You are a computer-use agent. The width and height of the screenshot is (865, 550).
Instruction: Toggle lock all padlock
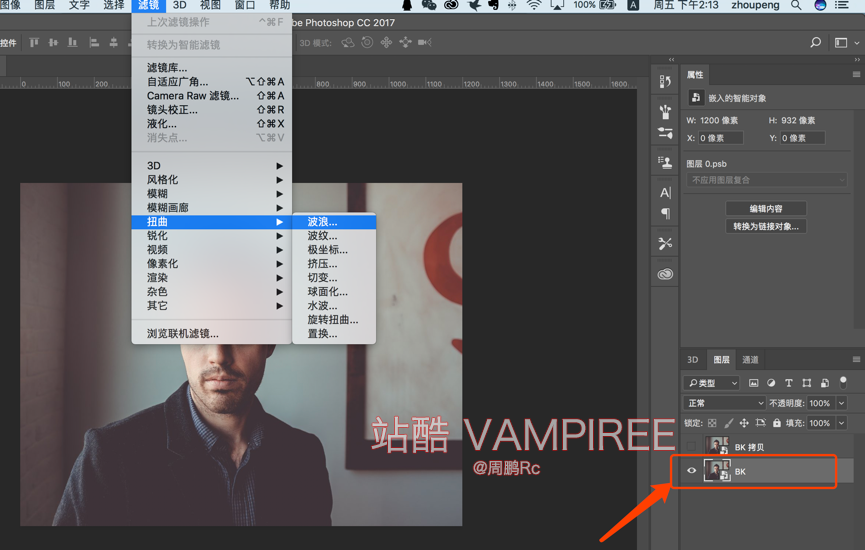(x=777, y=423)
